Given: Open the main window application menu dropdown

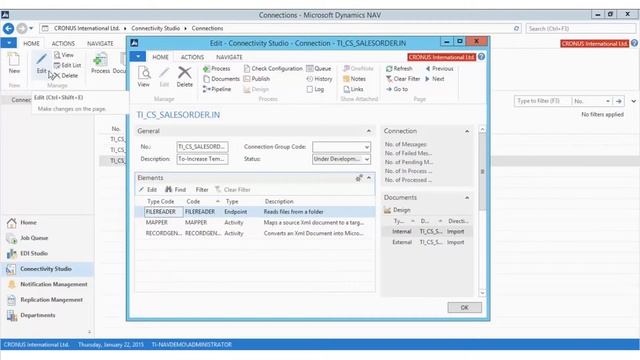Looking at the screenshot, I should click(x=9, y=42).
